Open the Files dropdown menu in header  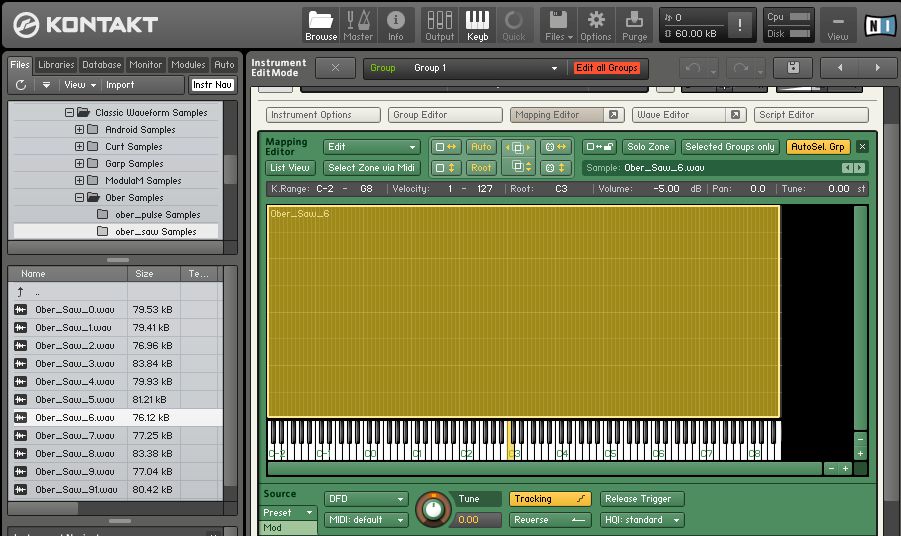click(x=559, y=25)
